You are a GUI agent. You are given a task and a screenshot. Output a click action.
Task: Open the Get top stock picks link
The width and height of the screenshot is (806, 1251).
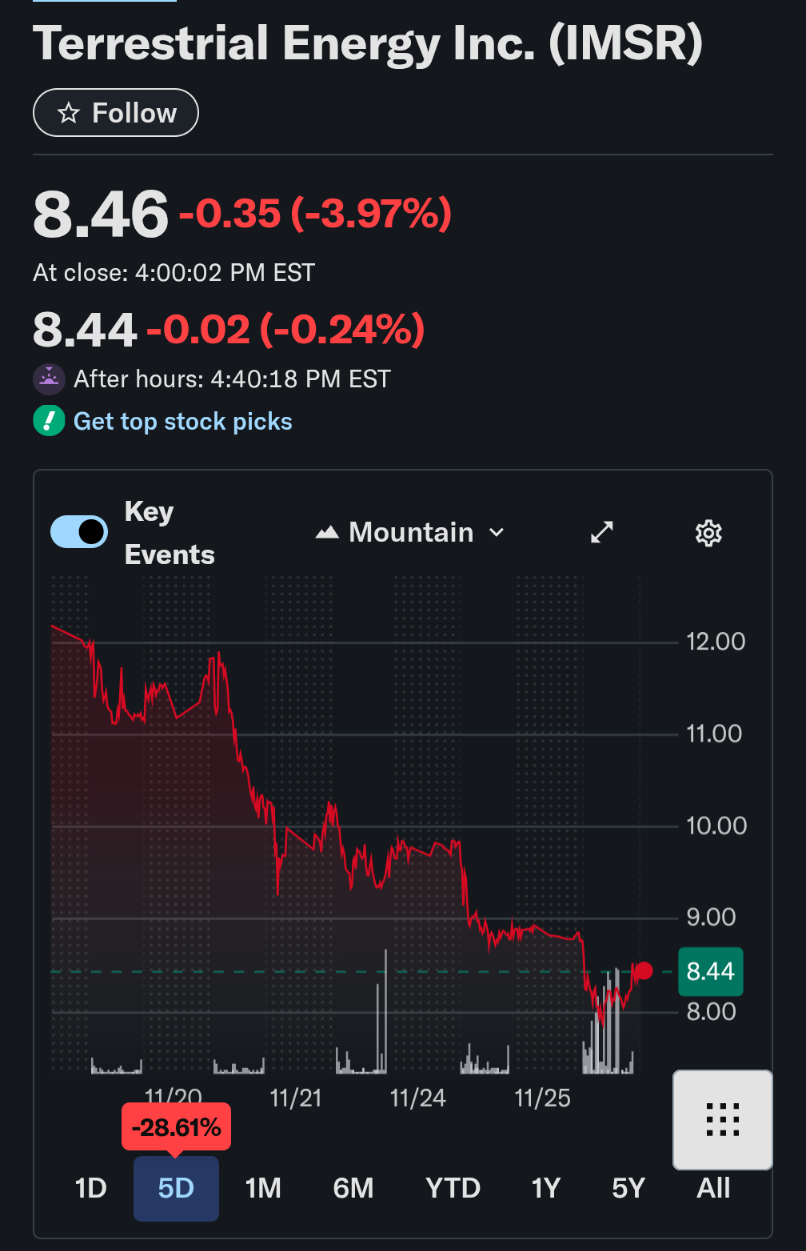[x=183, y=421]
